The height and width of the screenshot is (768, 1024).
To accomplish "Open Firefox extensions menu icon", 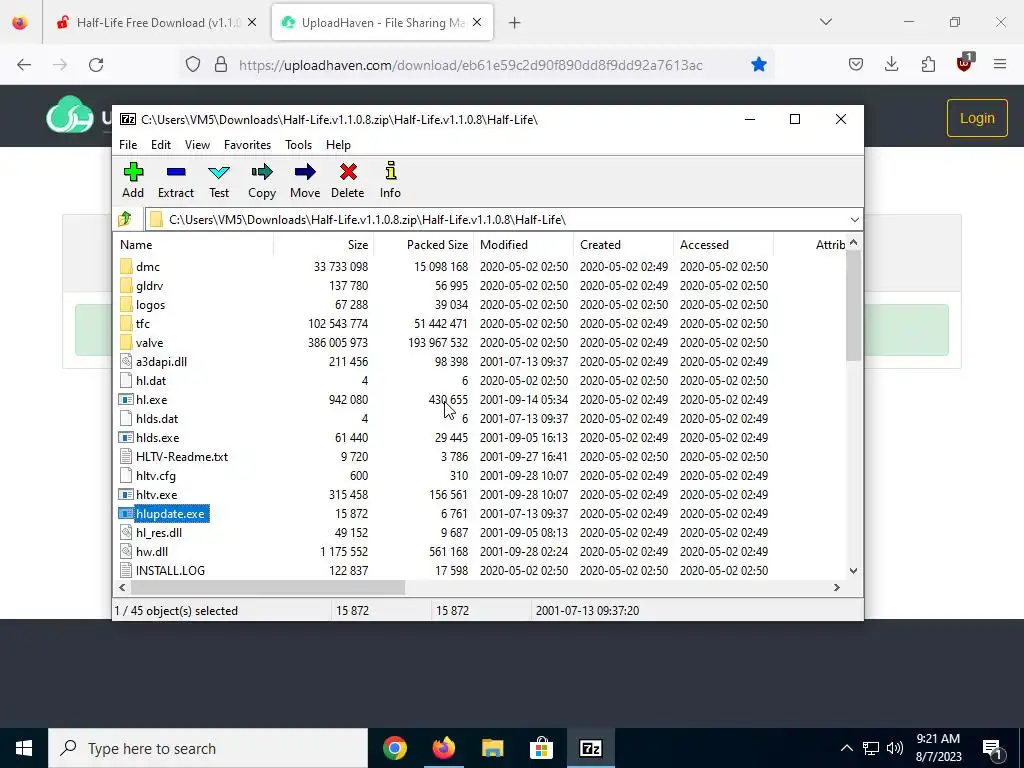I will [x=928, y=65].
